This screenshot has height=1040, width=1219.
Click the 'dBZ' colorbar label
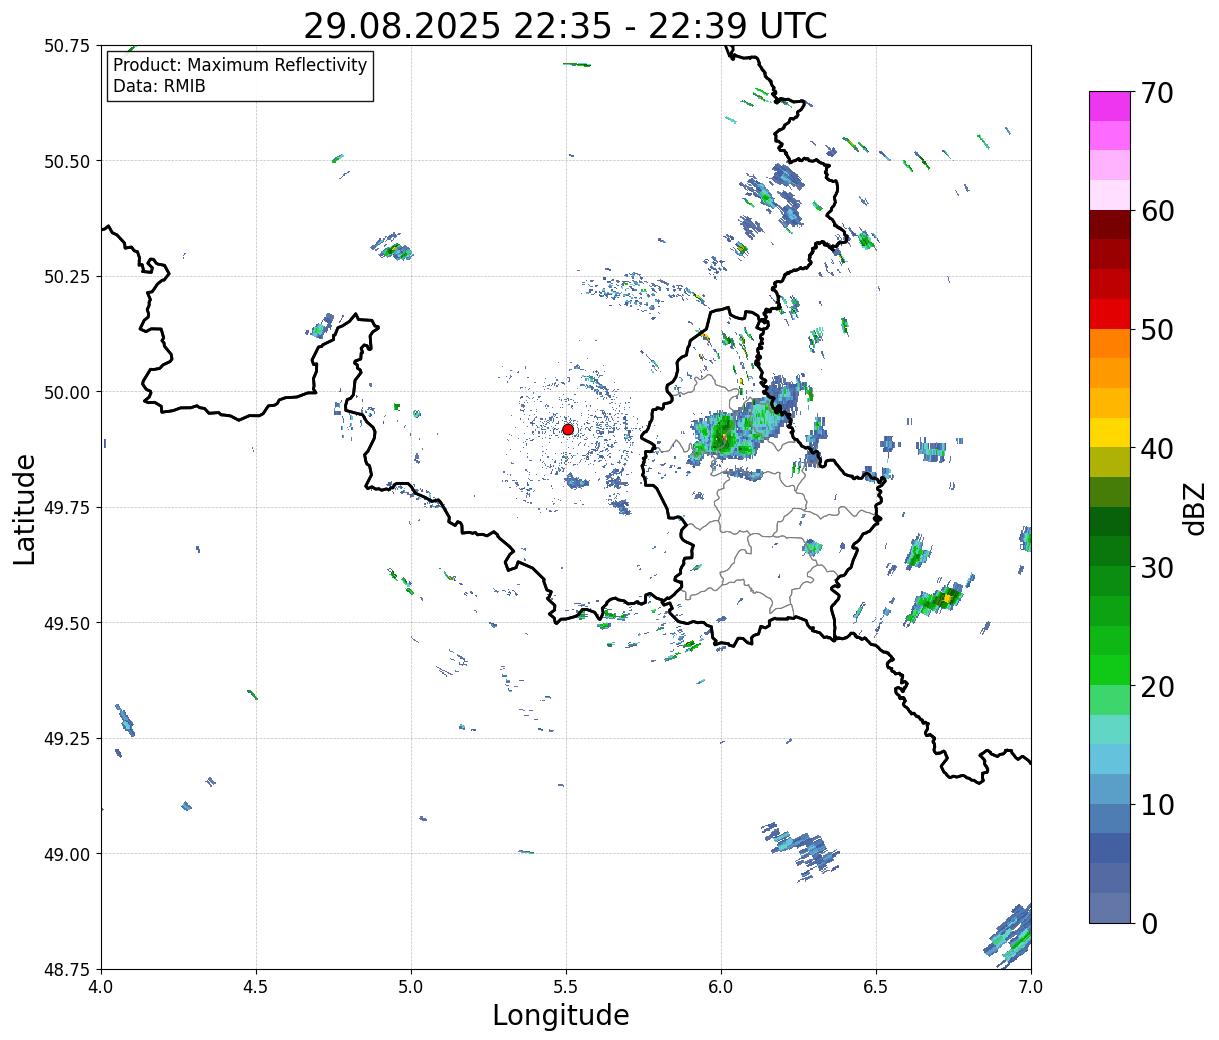coord(1194,509)
